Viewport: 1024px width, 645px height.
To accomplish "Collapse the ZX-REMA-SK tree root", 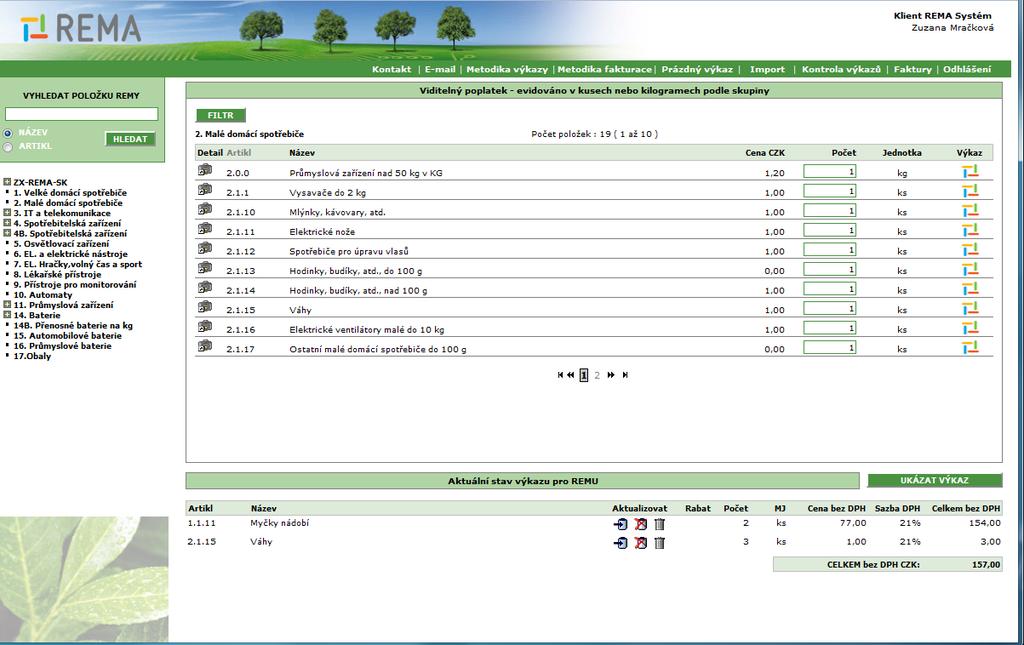I will coord(7,182).
